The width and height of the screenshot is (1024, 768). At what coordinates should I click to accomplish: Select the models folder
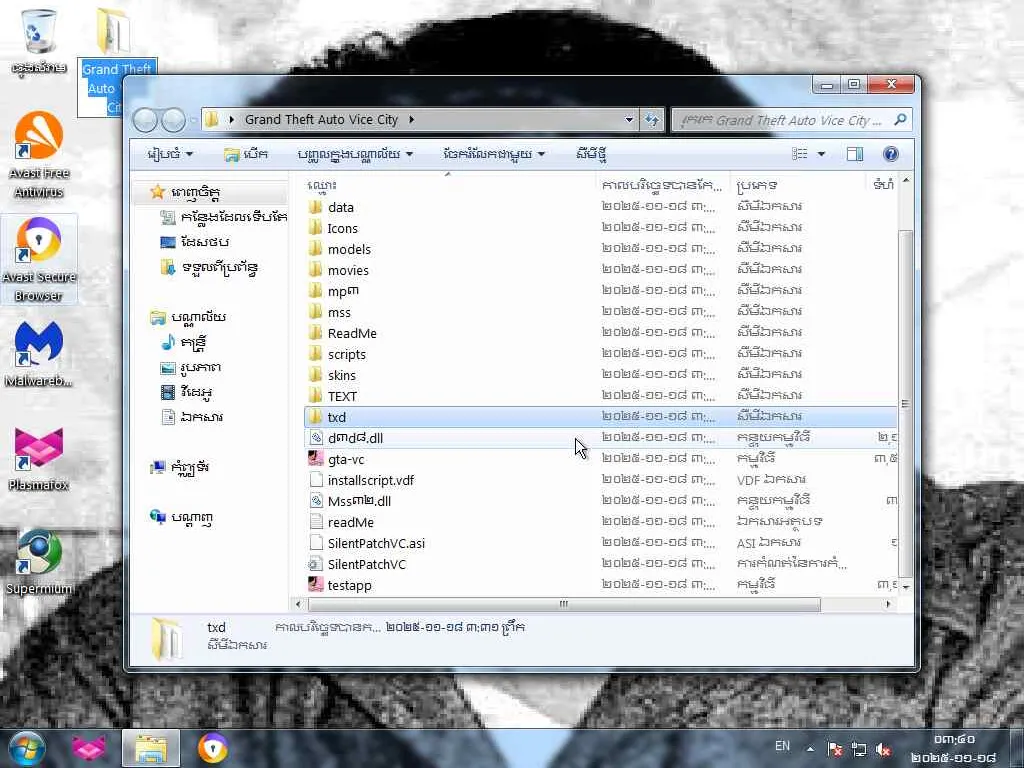pyautogui.click(x=600, y=249)
